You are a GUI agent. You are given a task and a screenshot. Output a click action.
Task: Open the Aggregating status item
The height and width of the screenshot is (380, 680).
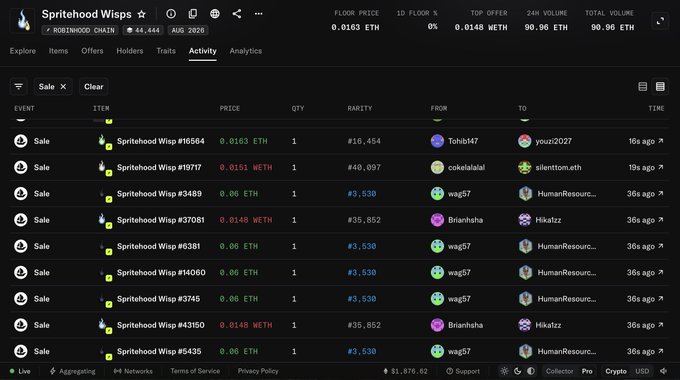pos(72,371)
